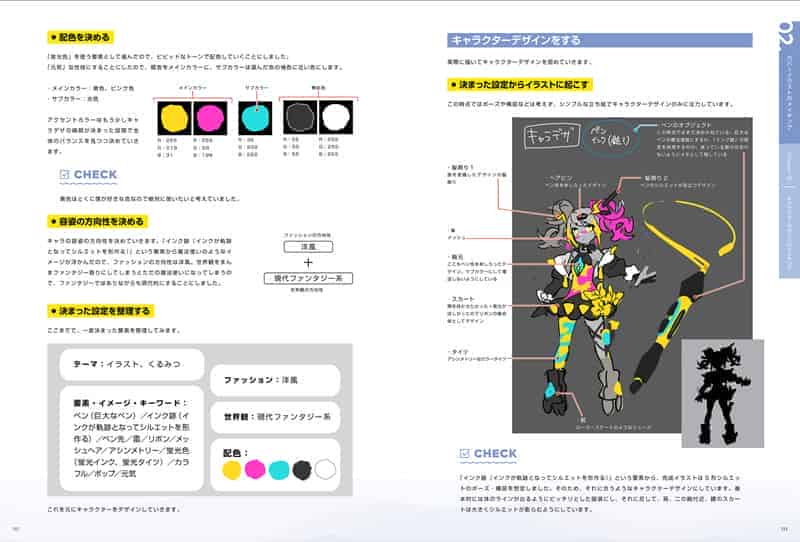Click the 決まった設定を整理する heading

tap(101, 311)
